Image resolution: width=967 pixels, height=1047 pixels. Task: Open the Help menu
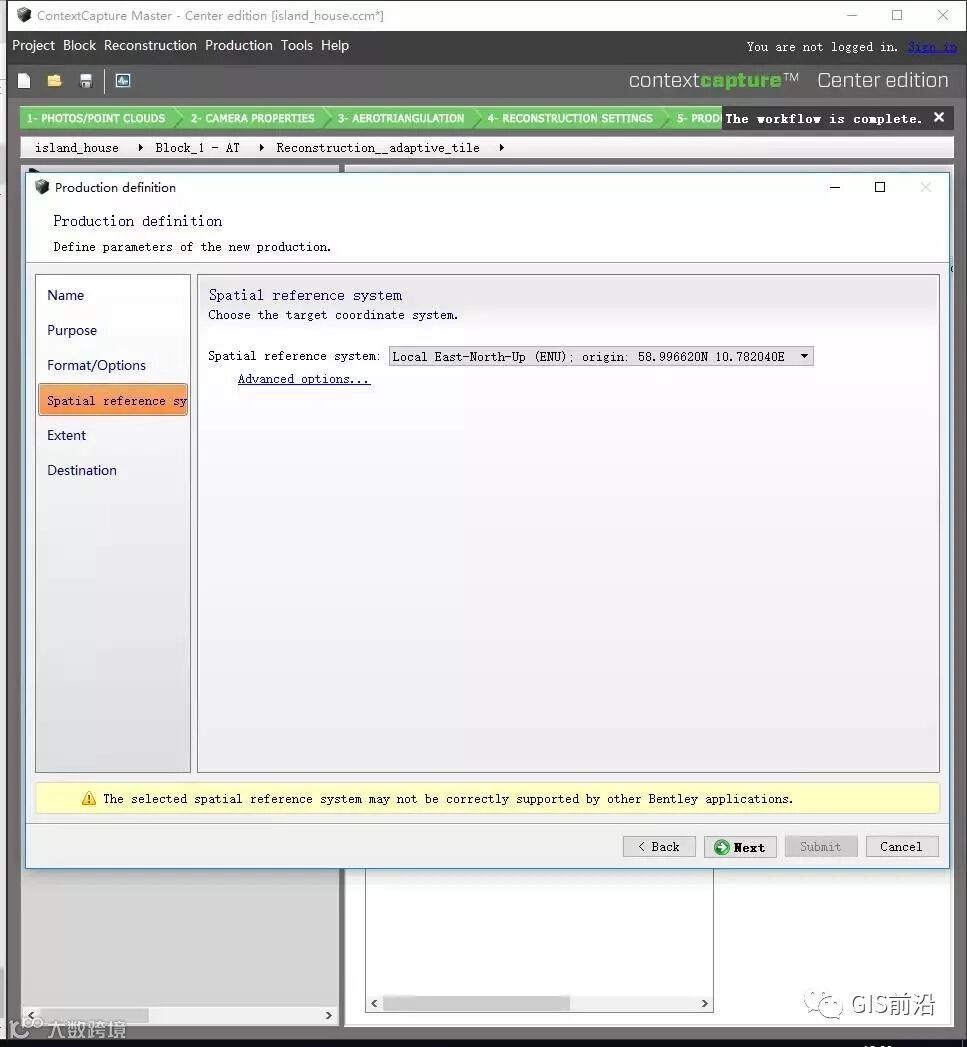(x=335, y=45)
